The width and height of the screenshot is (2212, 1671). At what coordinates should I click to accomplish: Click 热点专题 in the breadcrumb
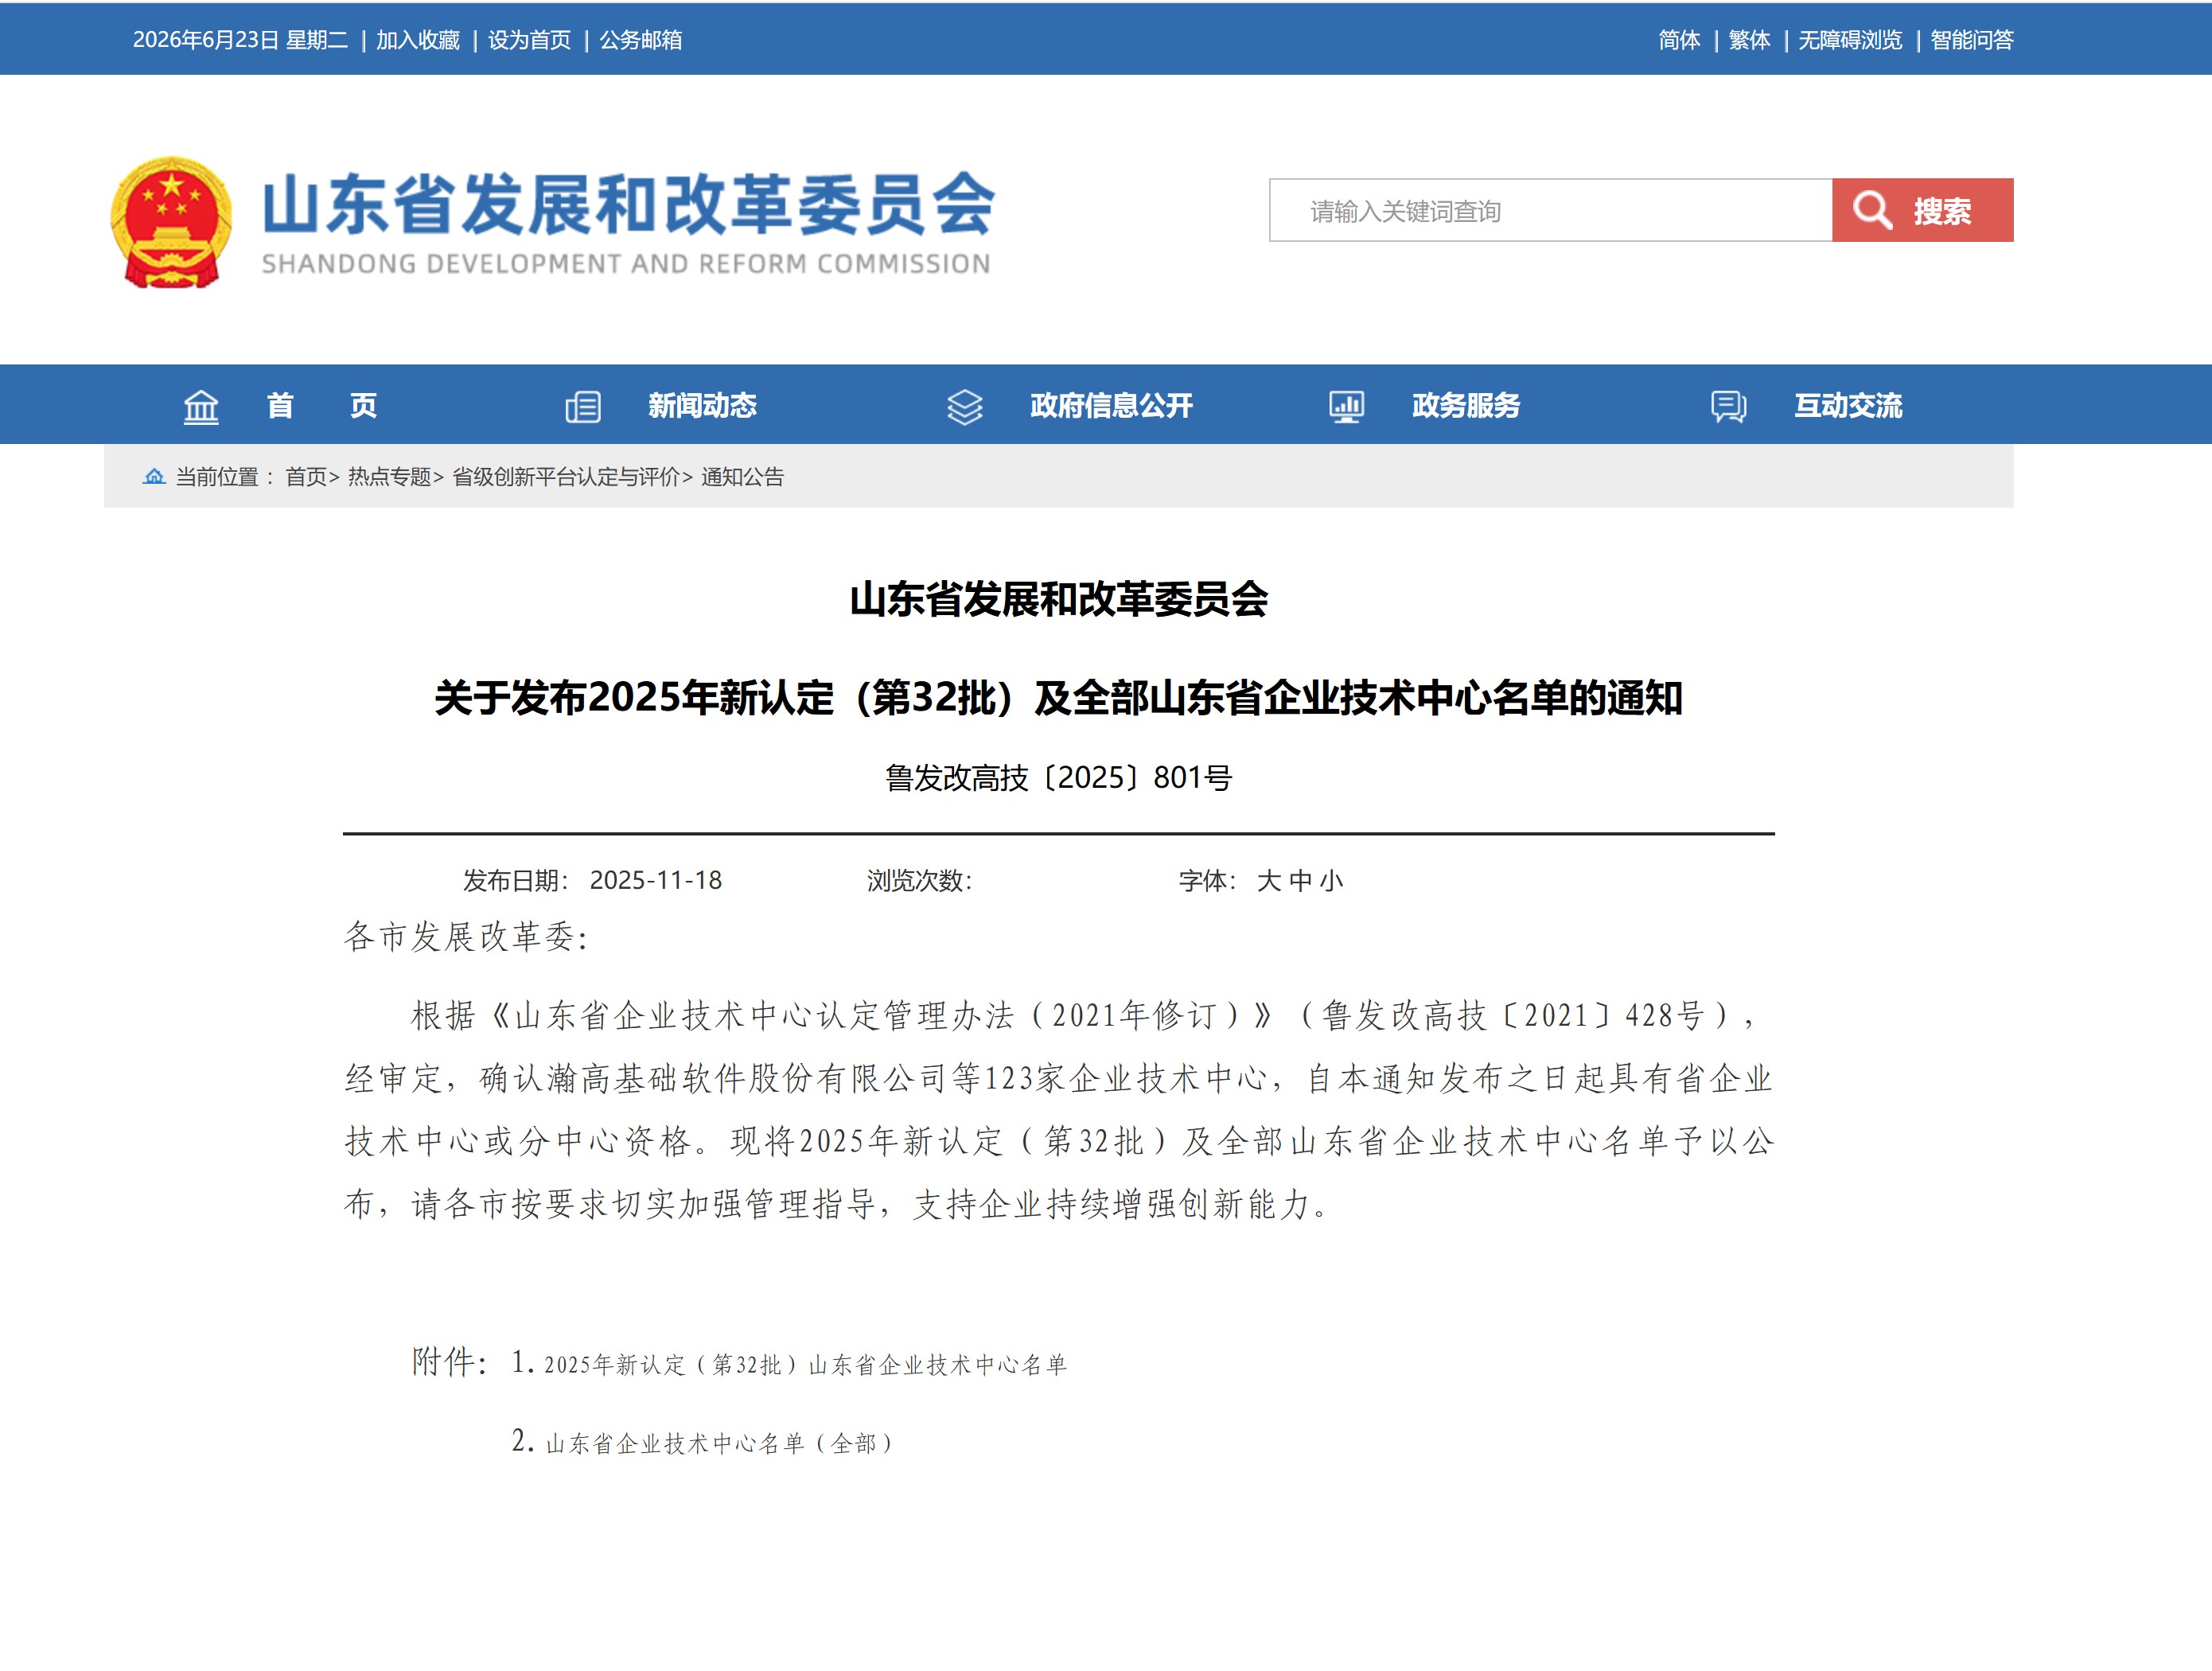point(389,477)
